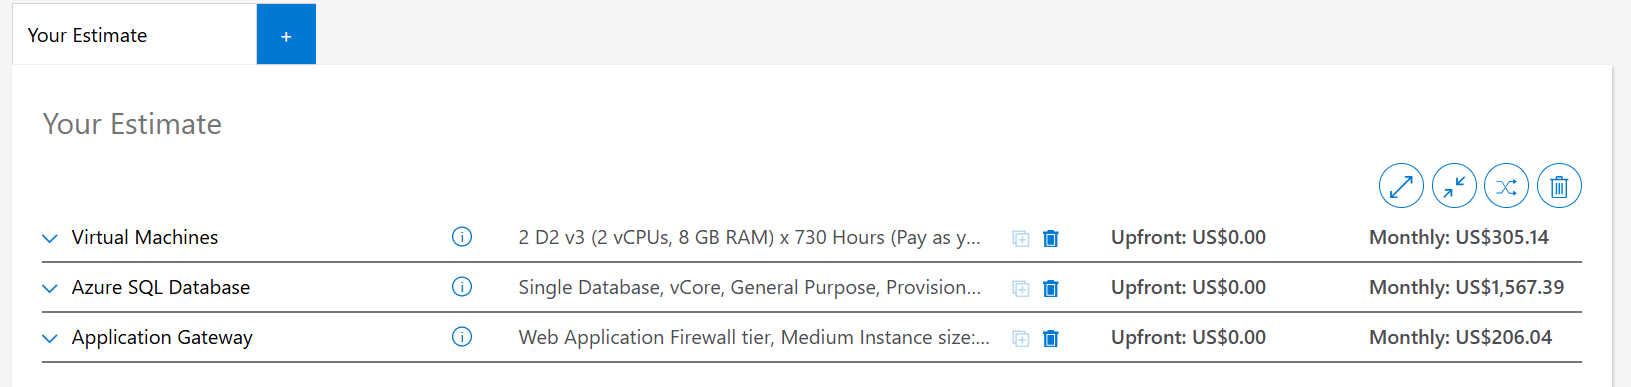This screenshot has width=1631, height=387.
Task: Delete the Virtual Machines row
Action: tap(1050, 238)
